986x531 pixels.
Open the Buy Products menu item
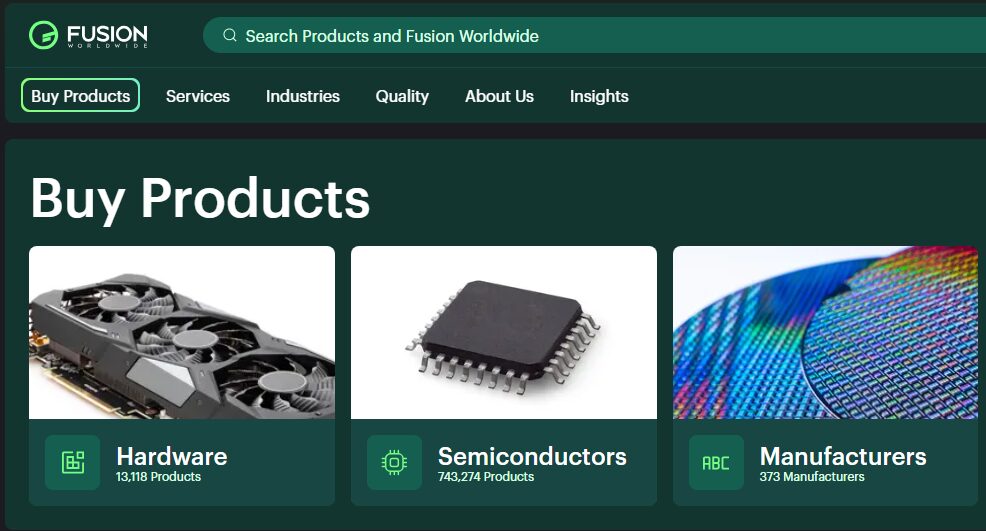[80, 96]
